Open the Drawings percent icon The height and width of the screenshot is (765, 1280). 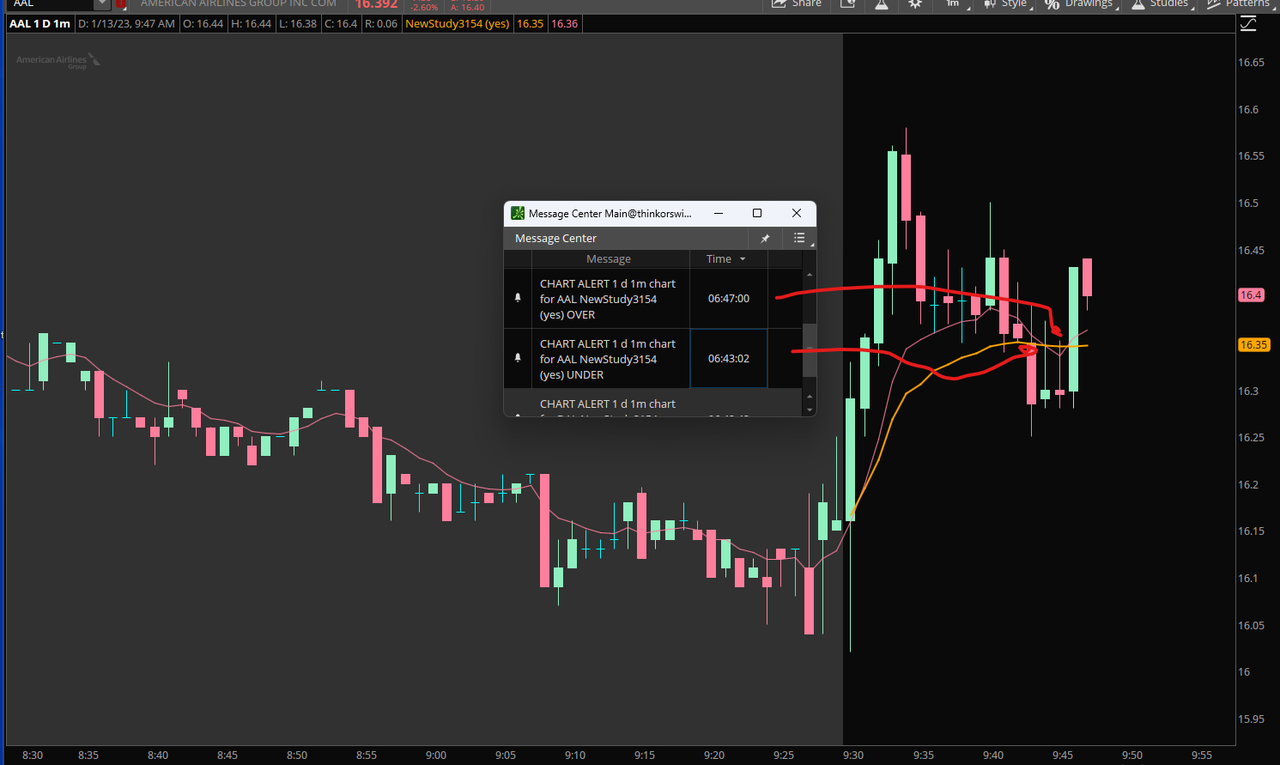click(x=1051, y=5)
